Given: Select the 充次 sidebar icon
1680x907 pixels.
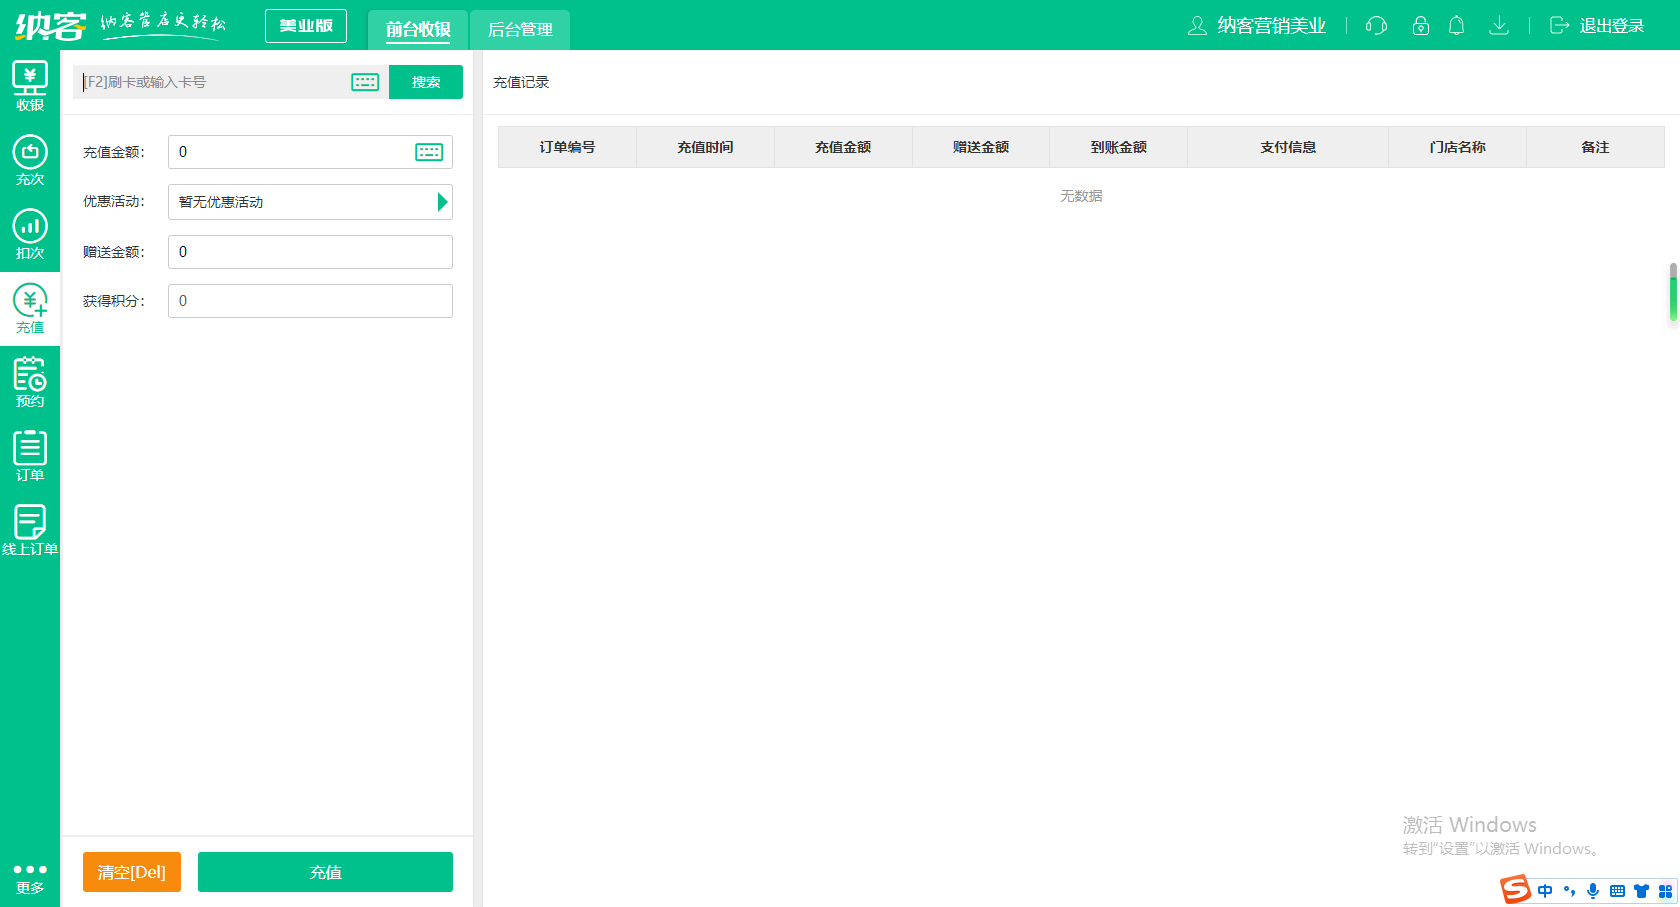Looking at the screenshot, I should 30,160.
